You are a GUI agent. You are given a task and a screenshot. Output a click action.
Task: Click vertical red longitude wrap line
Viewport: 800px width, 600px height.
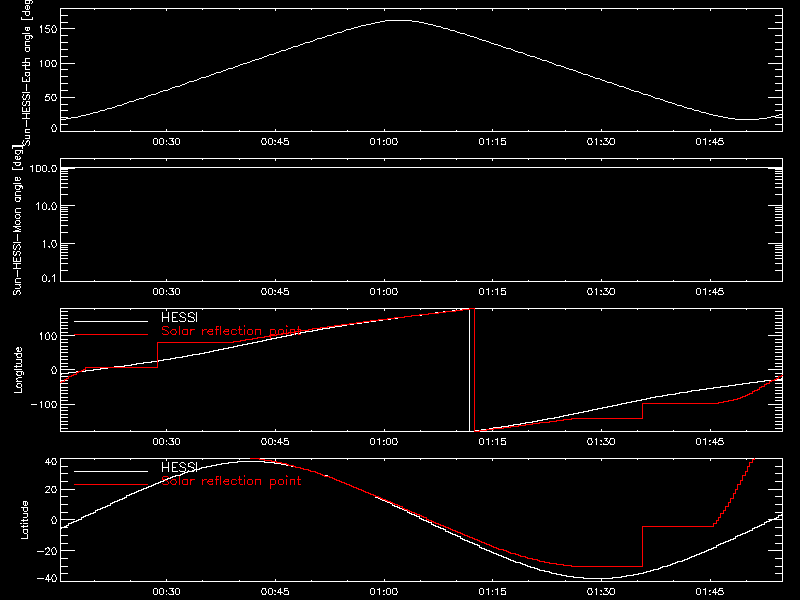474,370
